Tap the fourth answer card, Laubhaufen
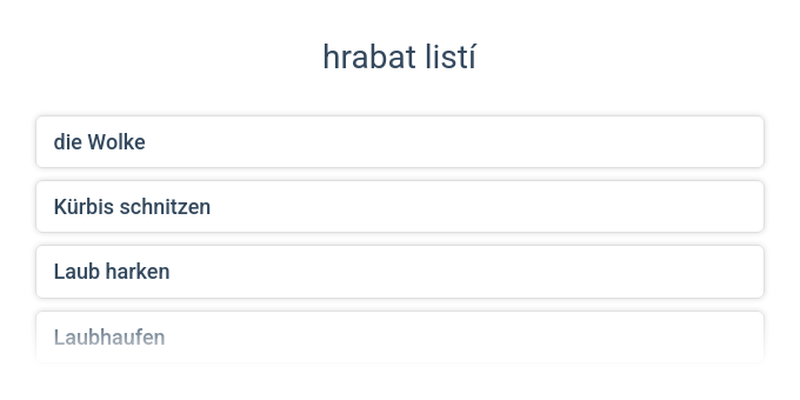The width and height of the screenshot is (800, 400). 400,337
